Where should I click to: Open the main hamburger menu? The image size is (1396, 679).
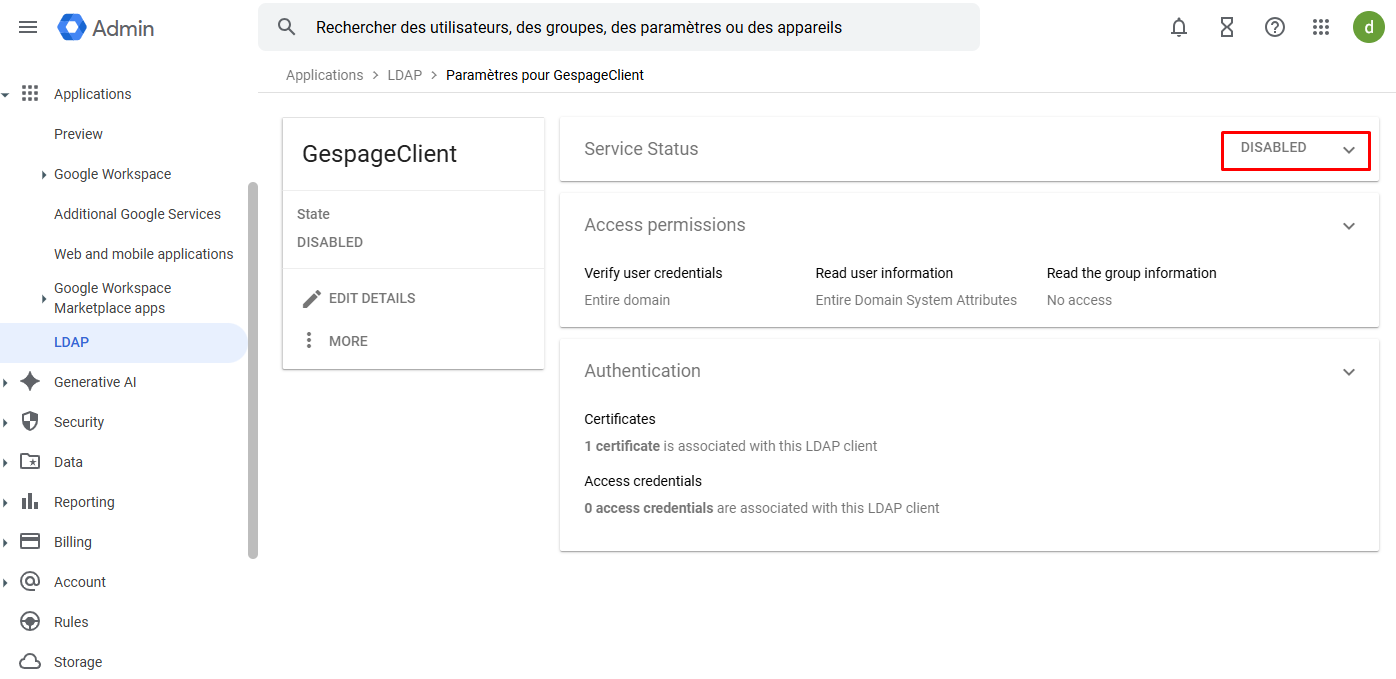click(x=28, y=27)
